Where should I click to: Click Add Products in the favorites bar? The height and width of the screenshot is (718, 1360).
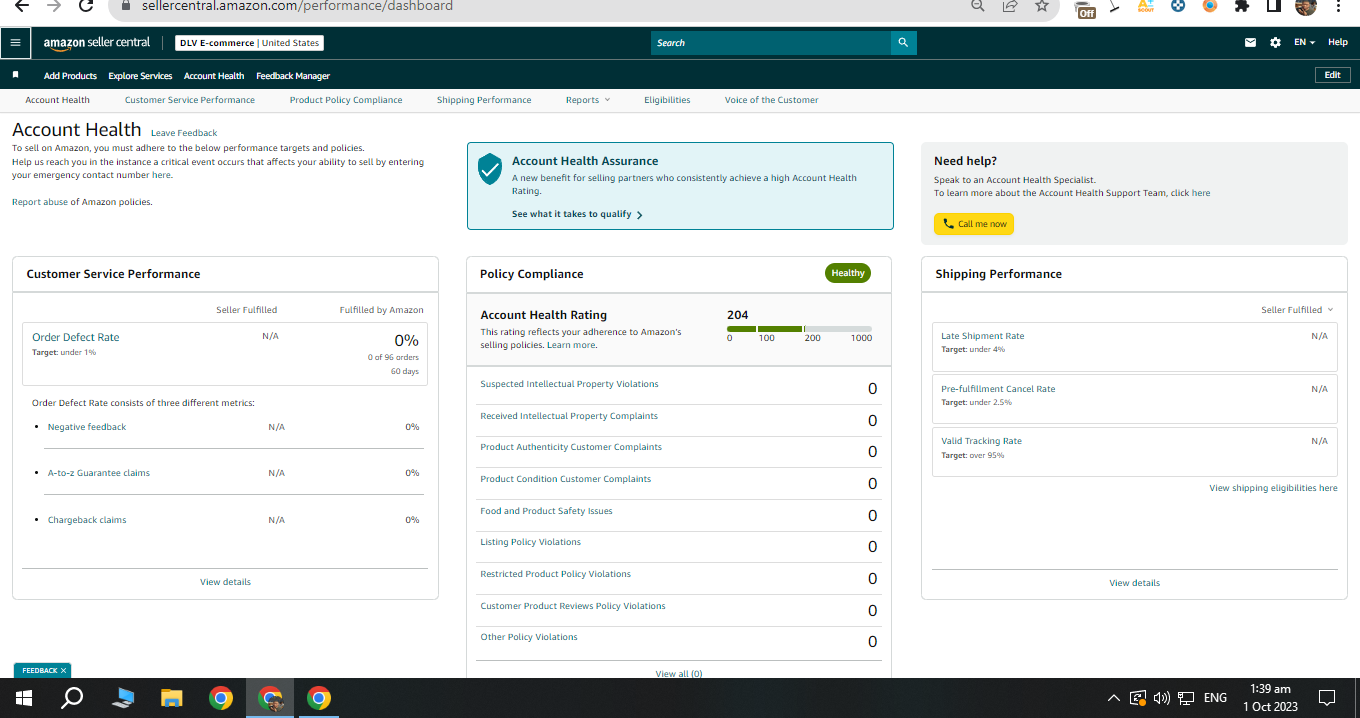click(70, 76)
